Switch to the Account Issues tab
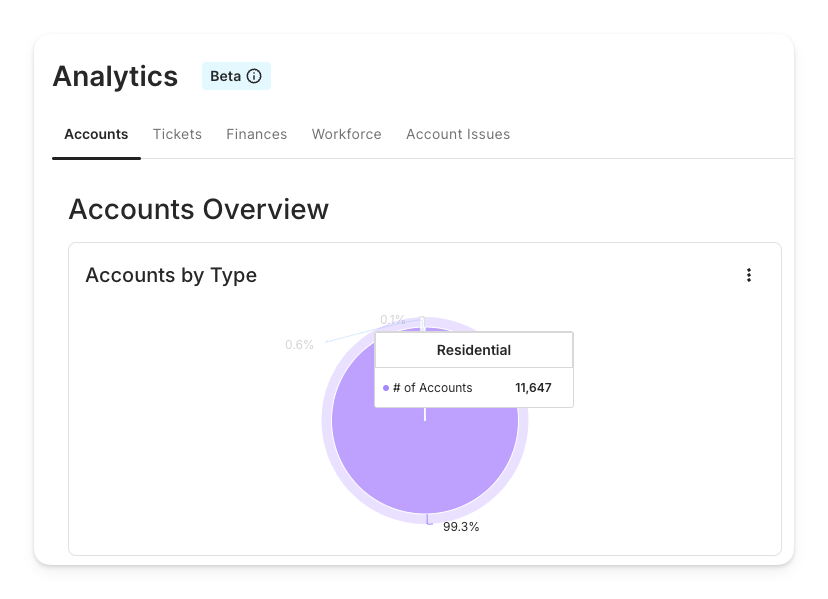The height and width of the screenshot is (599, 828). [x=458, y=134]
